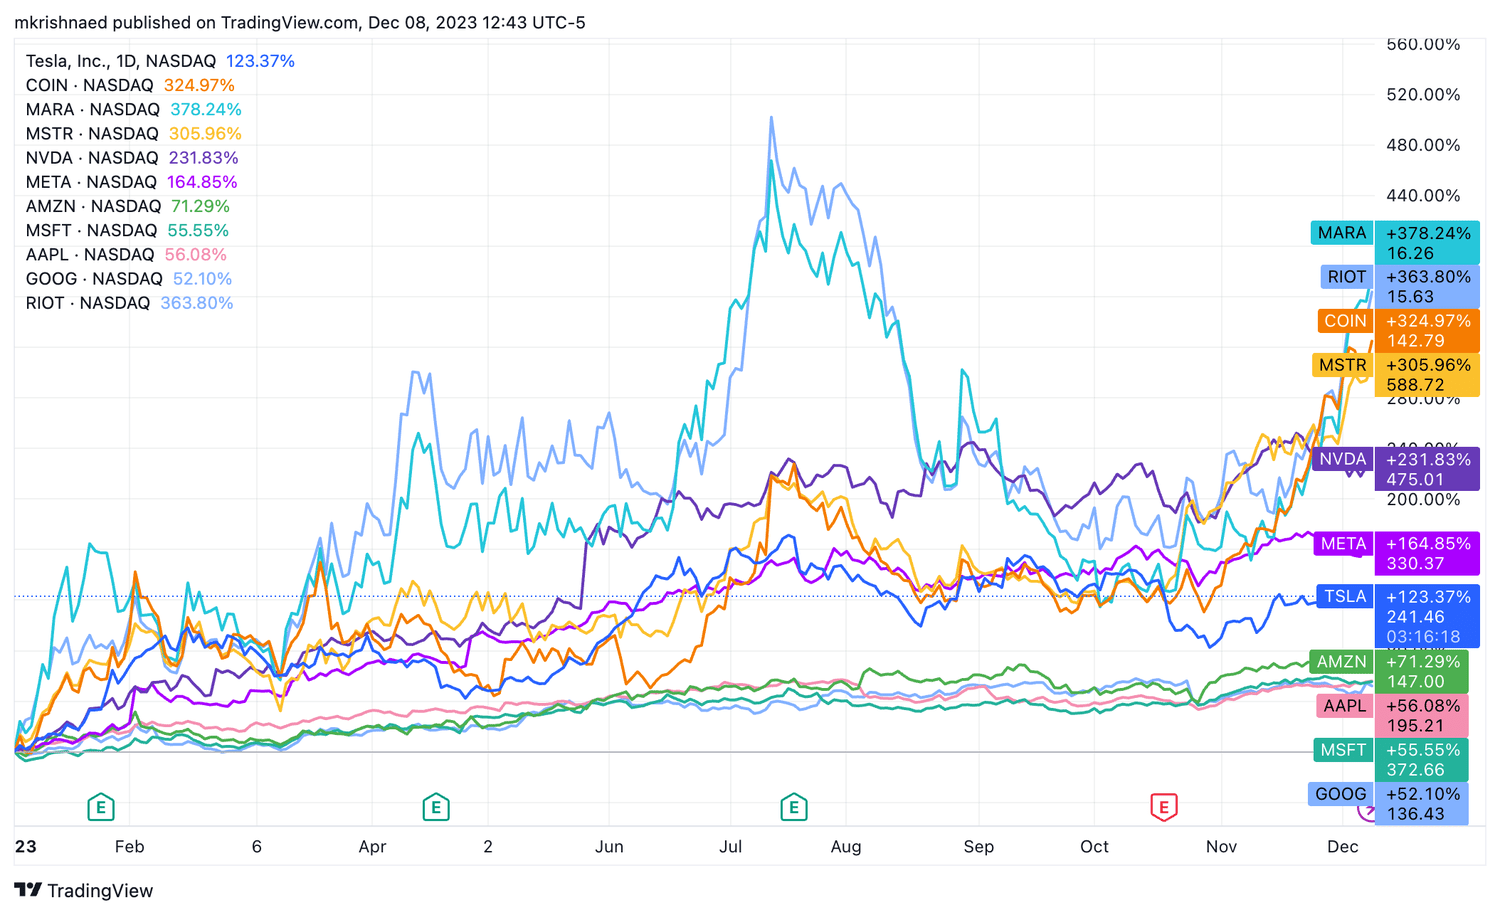Viewport: 1500px width, 915px height.
Task: Click the +123.37% 241.46 TSLA value box
Action: point(1428,616)
